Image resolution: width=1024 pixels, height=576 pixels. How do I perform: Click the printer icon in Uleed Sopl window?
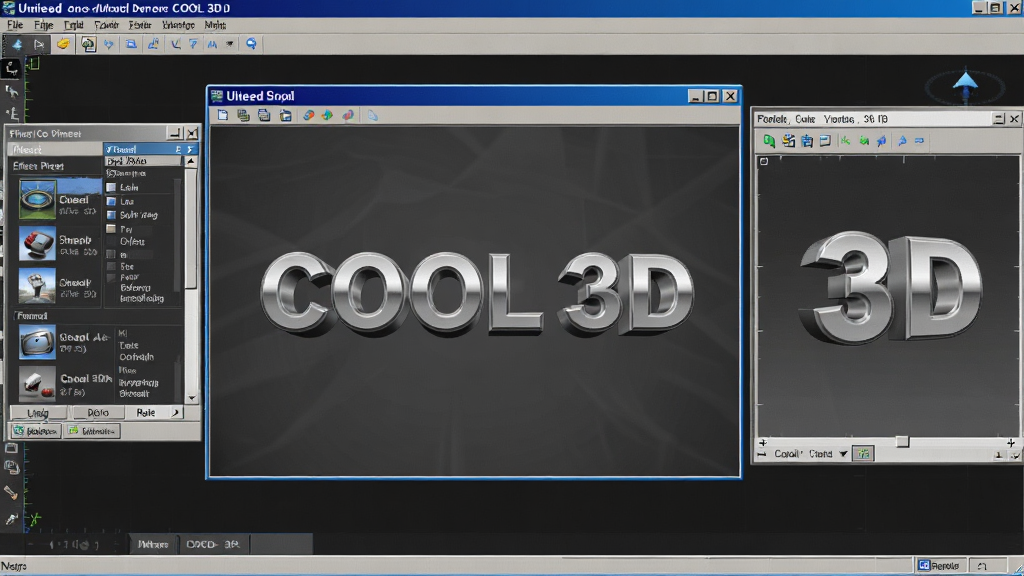[264, 116]
